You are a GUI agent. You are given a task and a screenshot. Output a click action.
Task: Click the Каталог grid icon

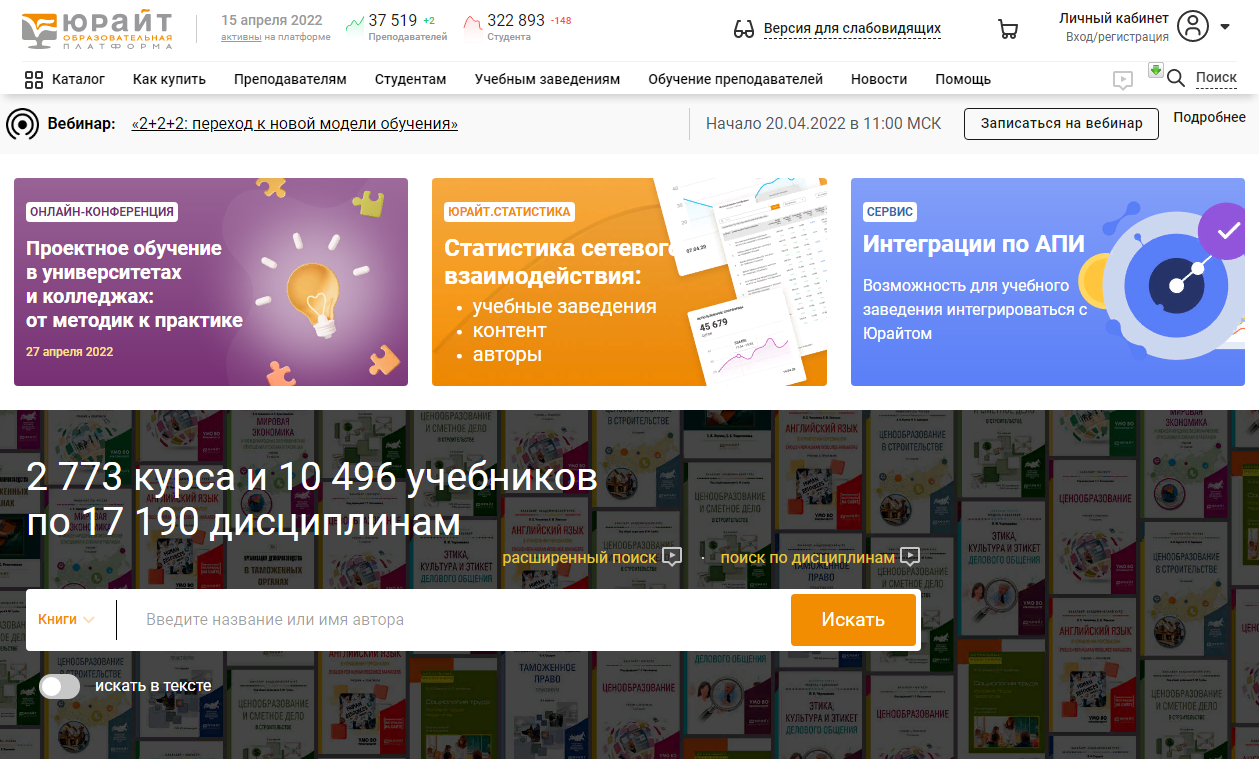click(x=34, y=80)
